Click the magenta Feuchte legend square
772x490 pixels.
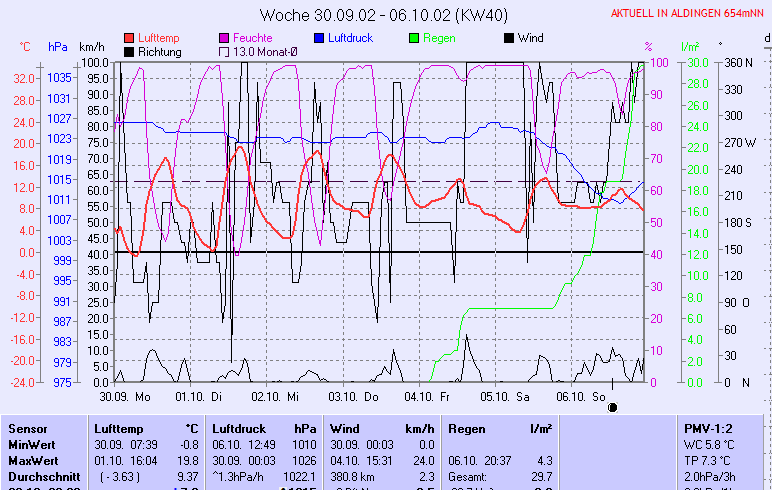224,38
